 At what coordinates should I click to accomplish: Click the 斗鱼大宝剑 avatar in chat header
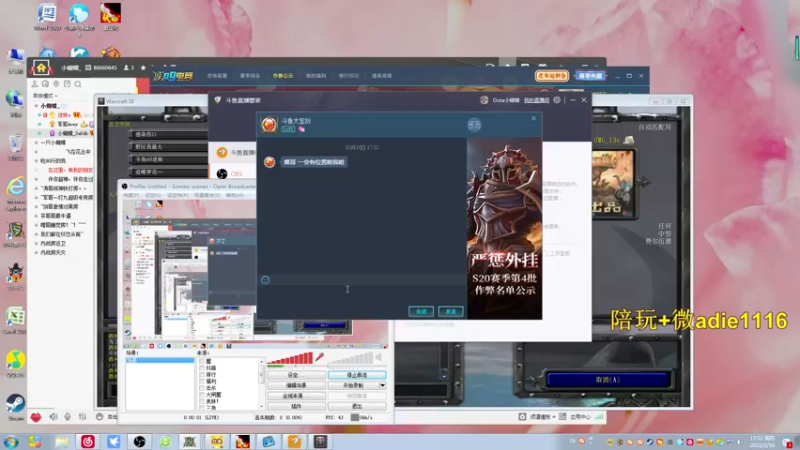point(269,124)
